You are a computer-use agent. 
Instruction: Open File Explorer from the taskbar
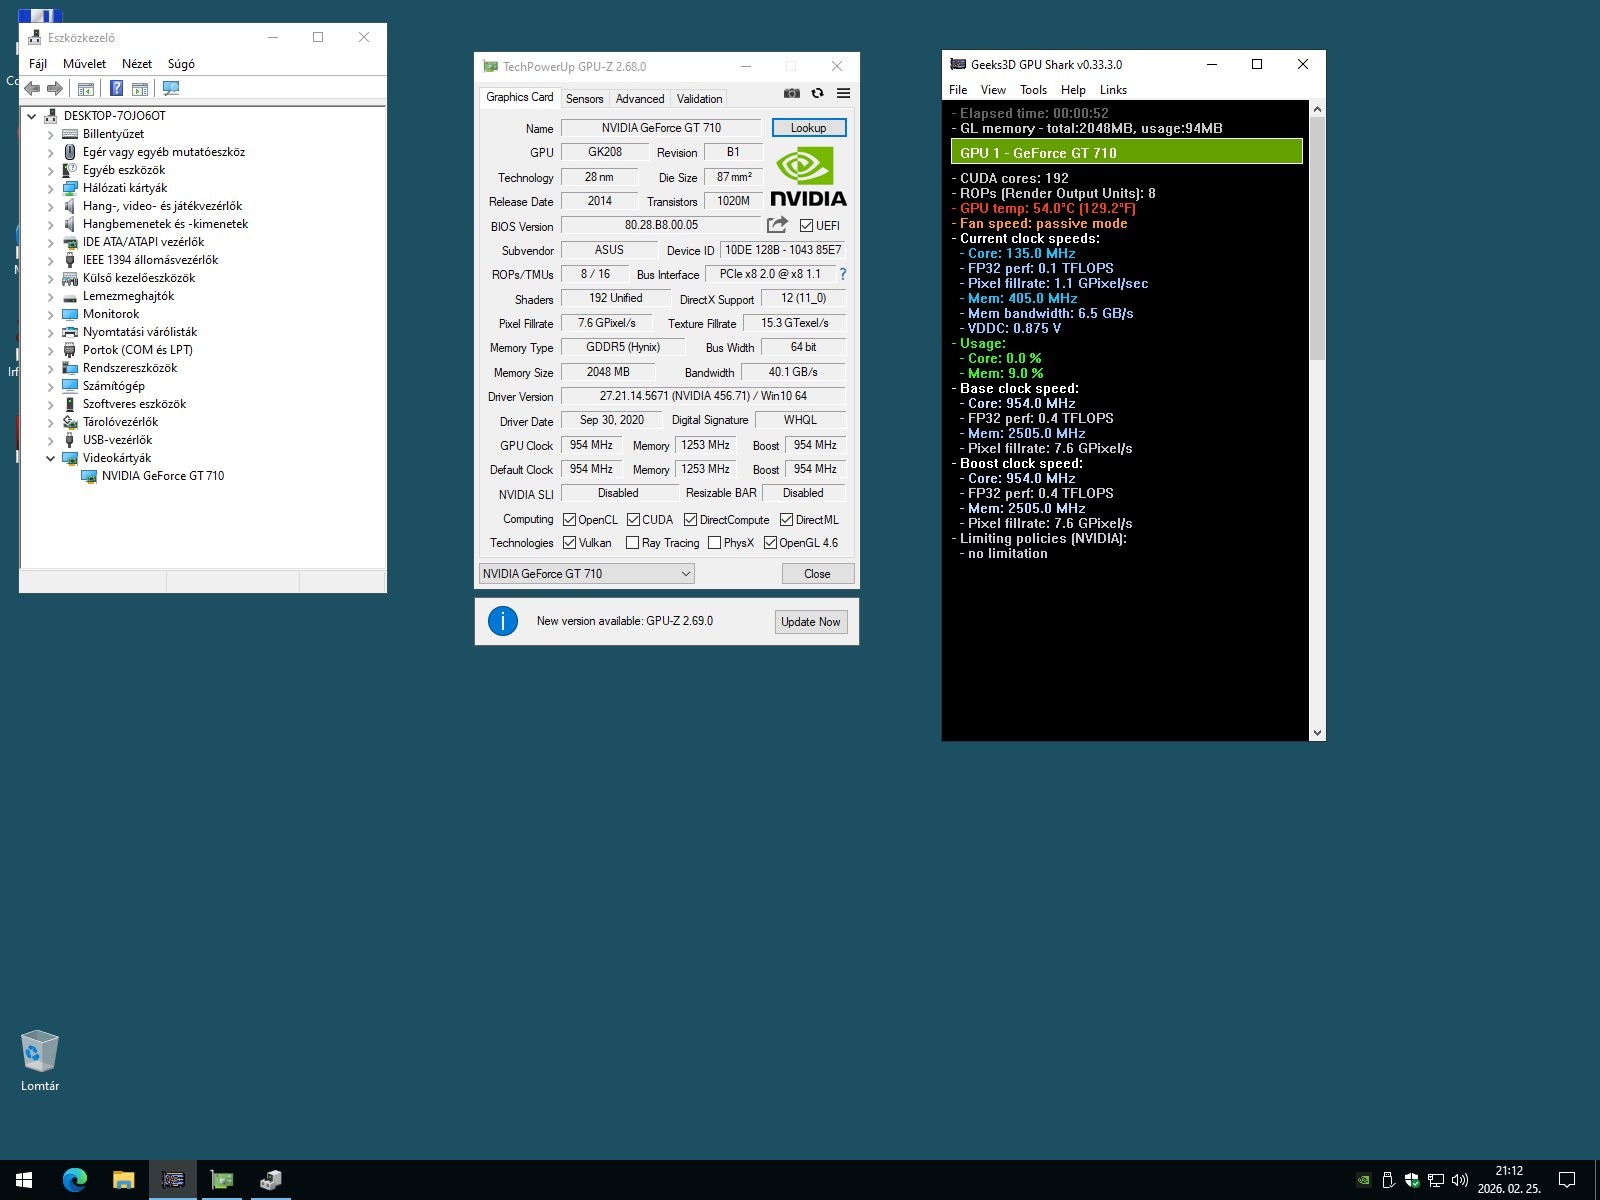pyautogui.click(x=123, y=1180)
